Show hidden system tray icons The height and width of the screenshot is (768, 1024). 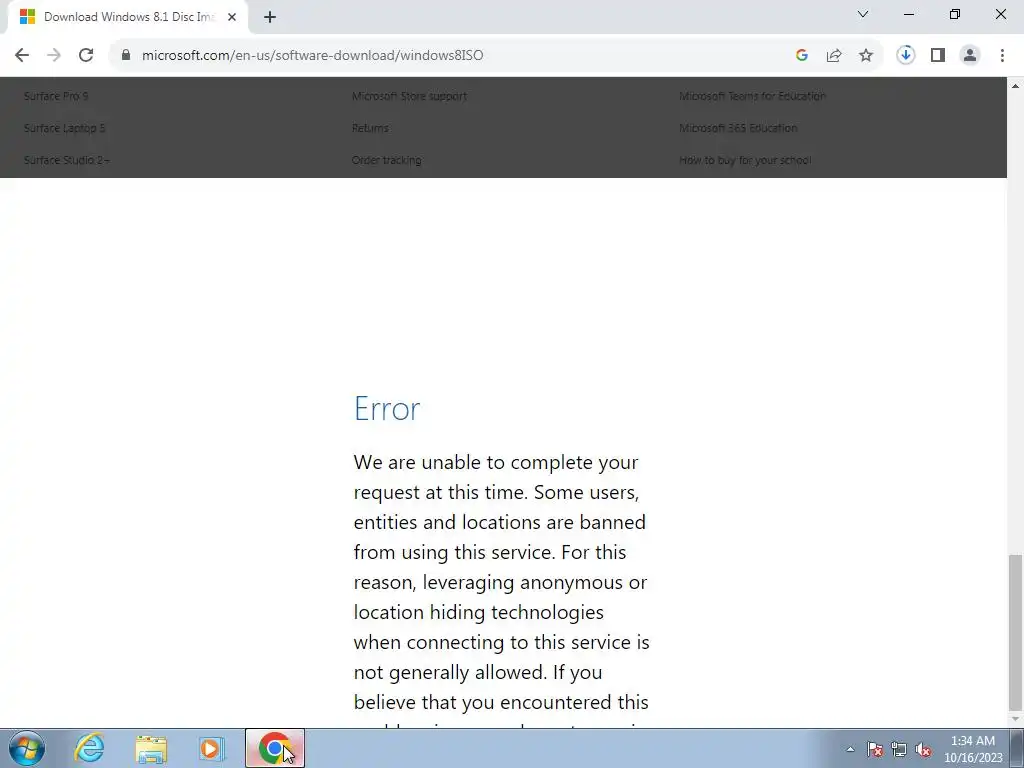(850, 749)
